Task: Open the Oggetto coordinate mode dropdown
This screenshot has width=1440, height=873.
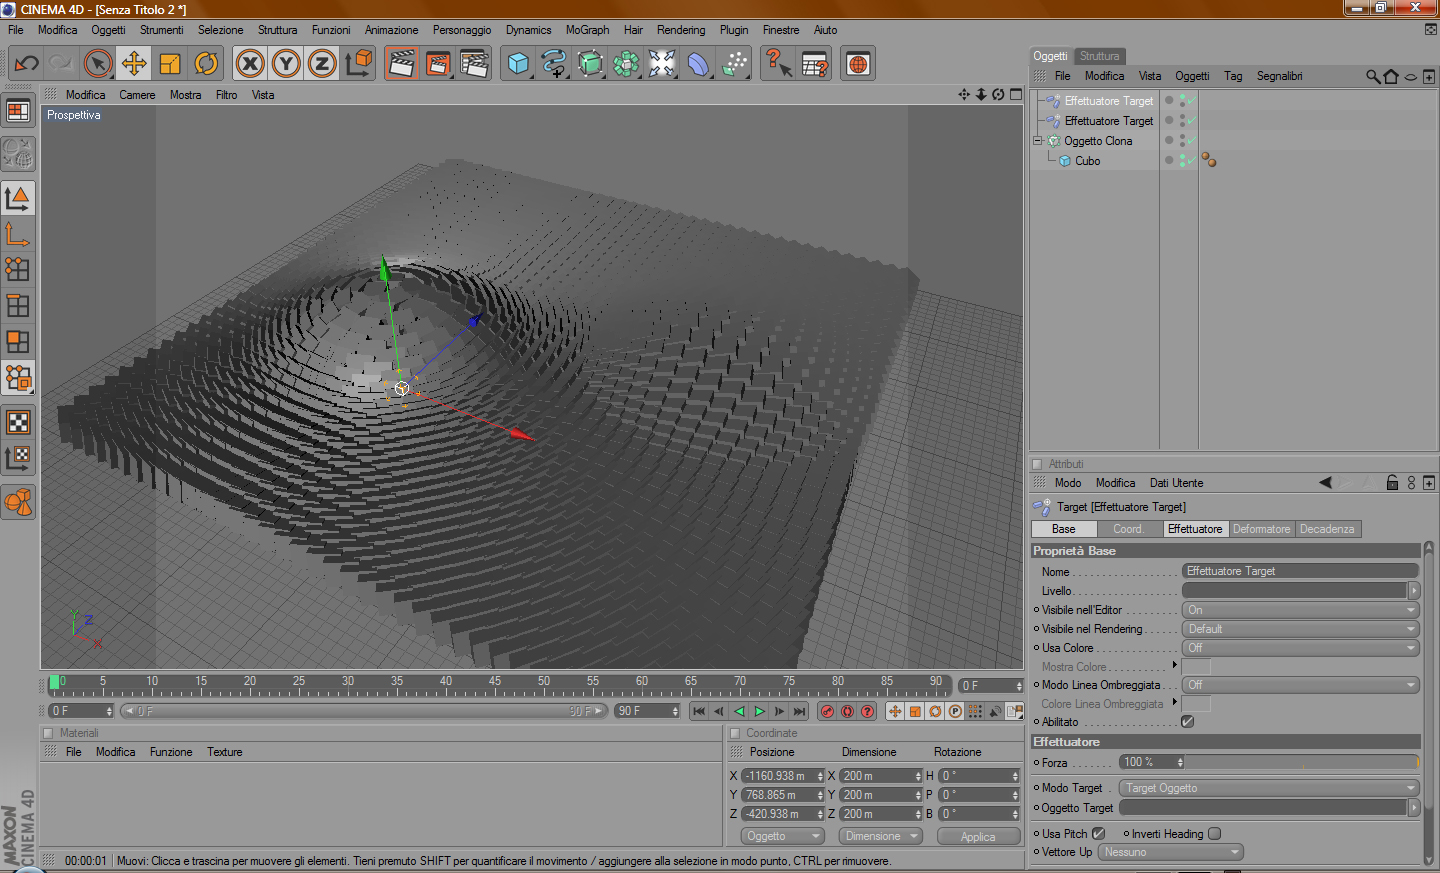Action: coord(782,836)
